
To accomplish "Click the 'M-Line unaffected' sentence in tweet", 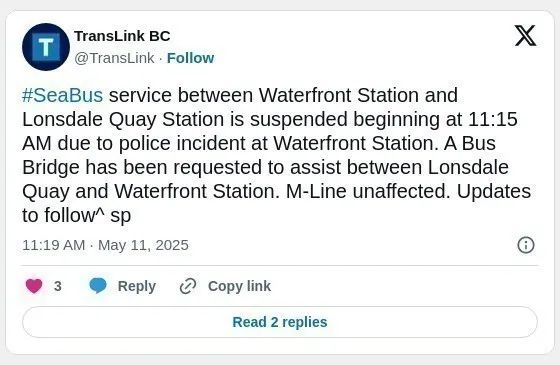I will coord(368,191).
